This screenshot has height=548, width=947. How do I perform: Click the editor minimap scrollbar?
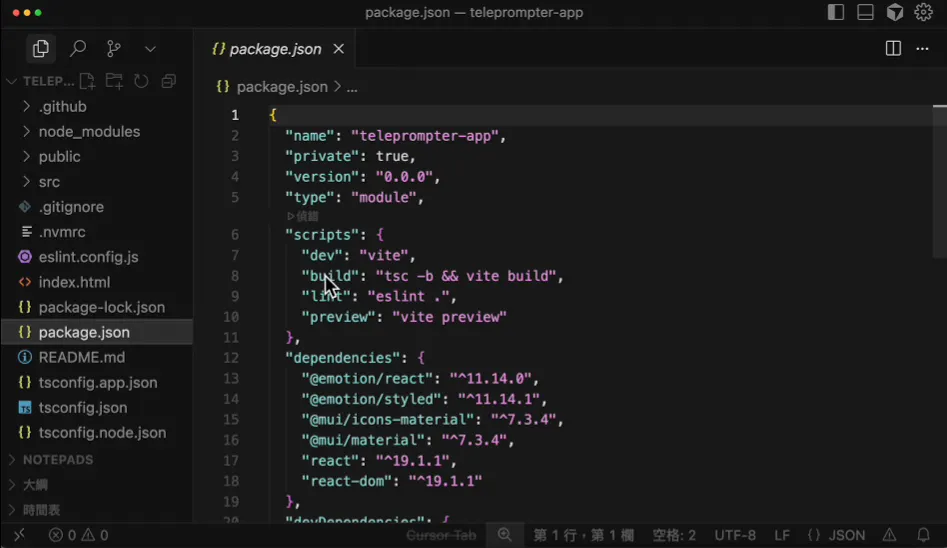coord(940,181)
